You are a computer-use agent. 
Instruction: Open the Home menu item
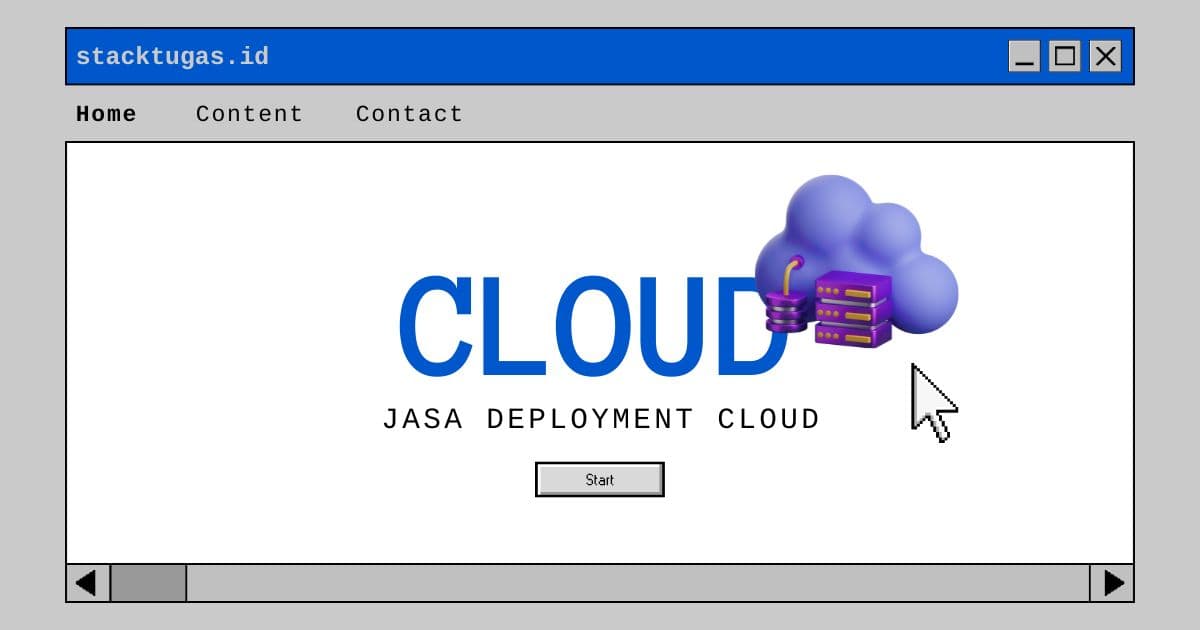(x=106, y=114)
